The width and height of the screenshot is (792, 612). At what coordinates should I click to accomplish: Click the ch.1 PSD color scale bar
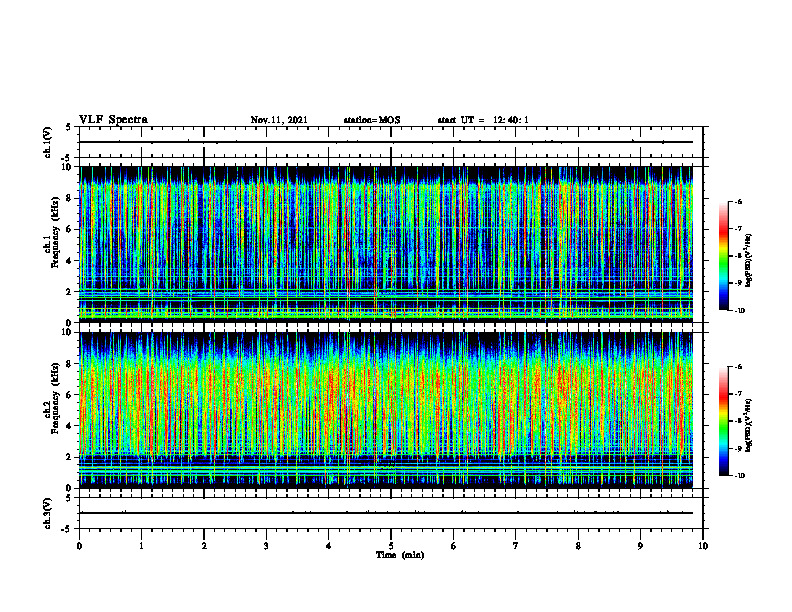(724, 256)
